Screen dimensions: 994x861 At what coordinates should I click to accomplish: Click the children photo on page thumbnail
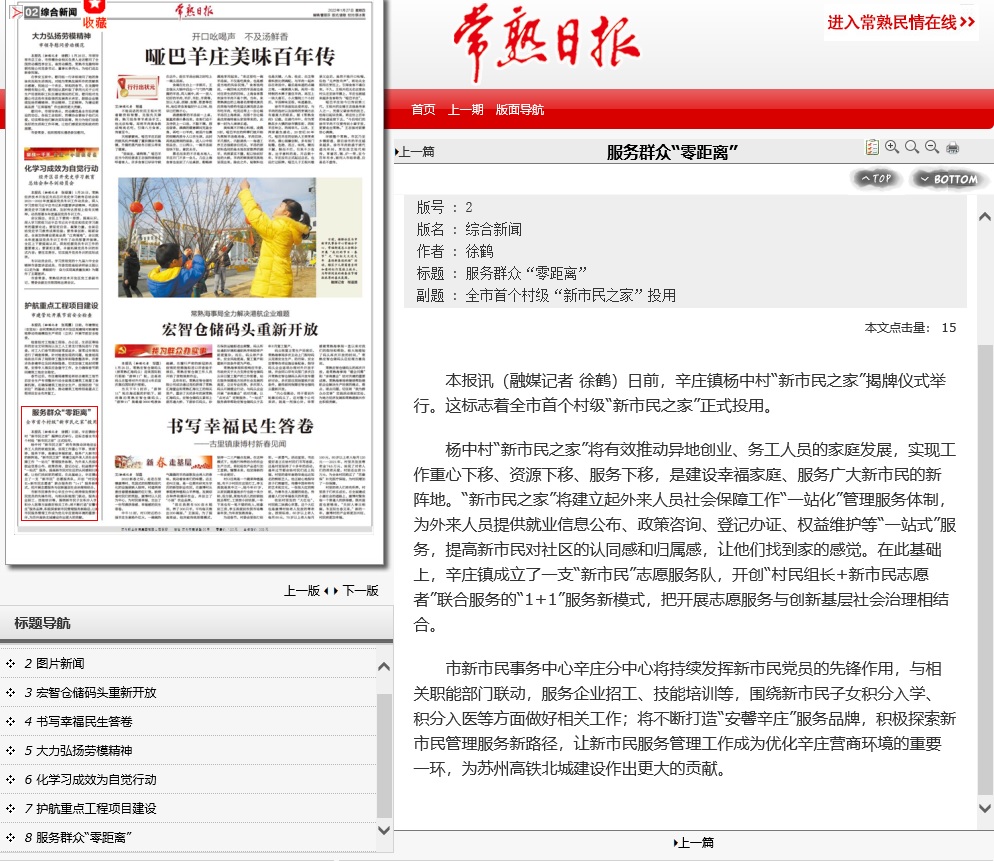coord(217,237)
